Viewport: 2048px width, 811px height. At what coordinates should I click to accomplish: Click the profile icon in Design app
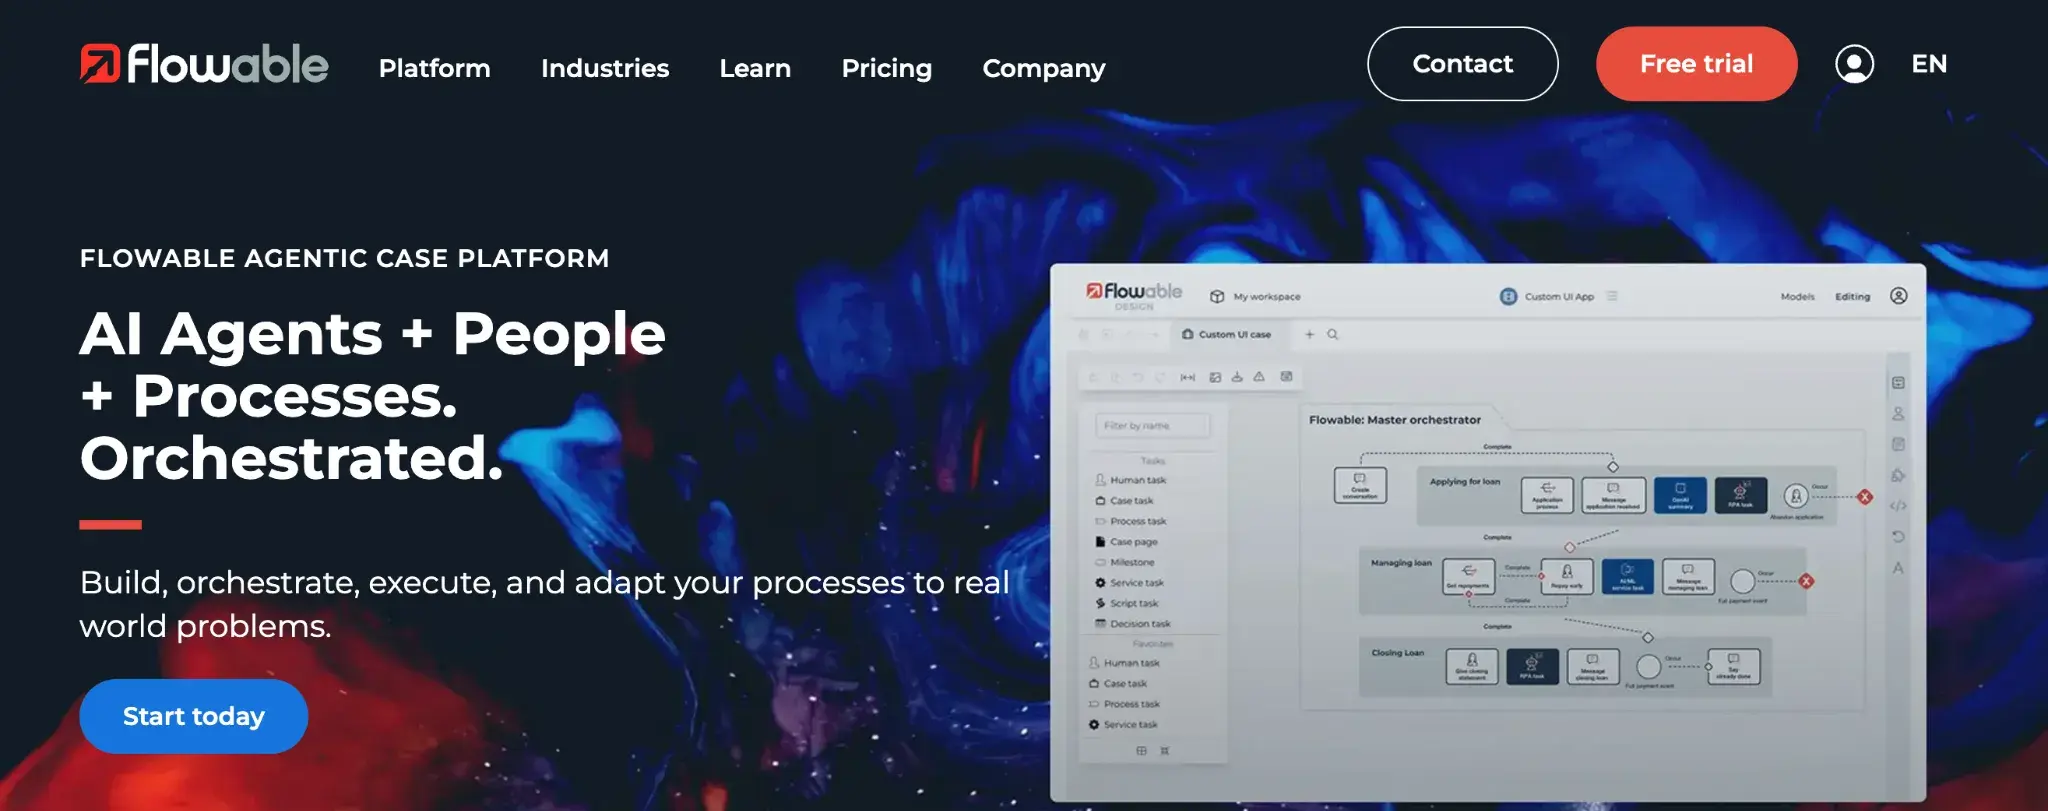tap(1899, 296)
